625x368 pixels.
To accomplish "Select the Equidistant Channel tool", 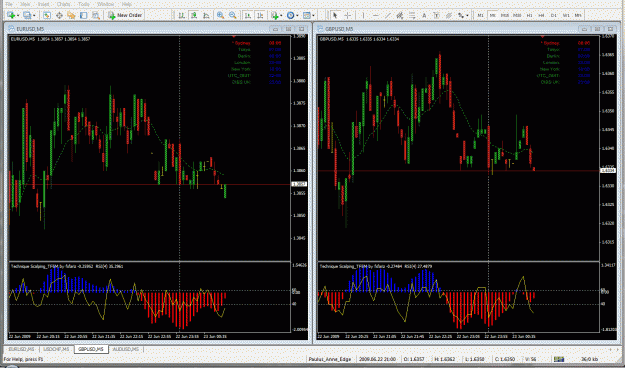I will (x=400, y=15).
